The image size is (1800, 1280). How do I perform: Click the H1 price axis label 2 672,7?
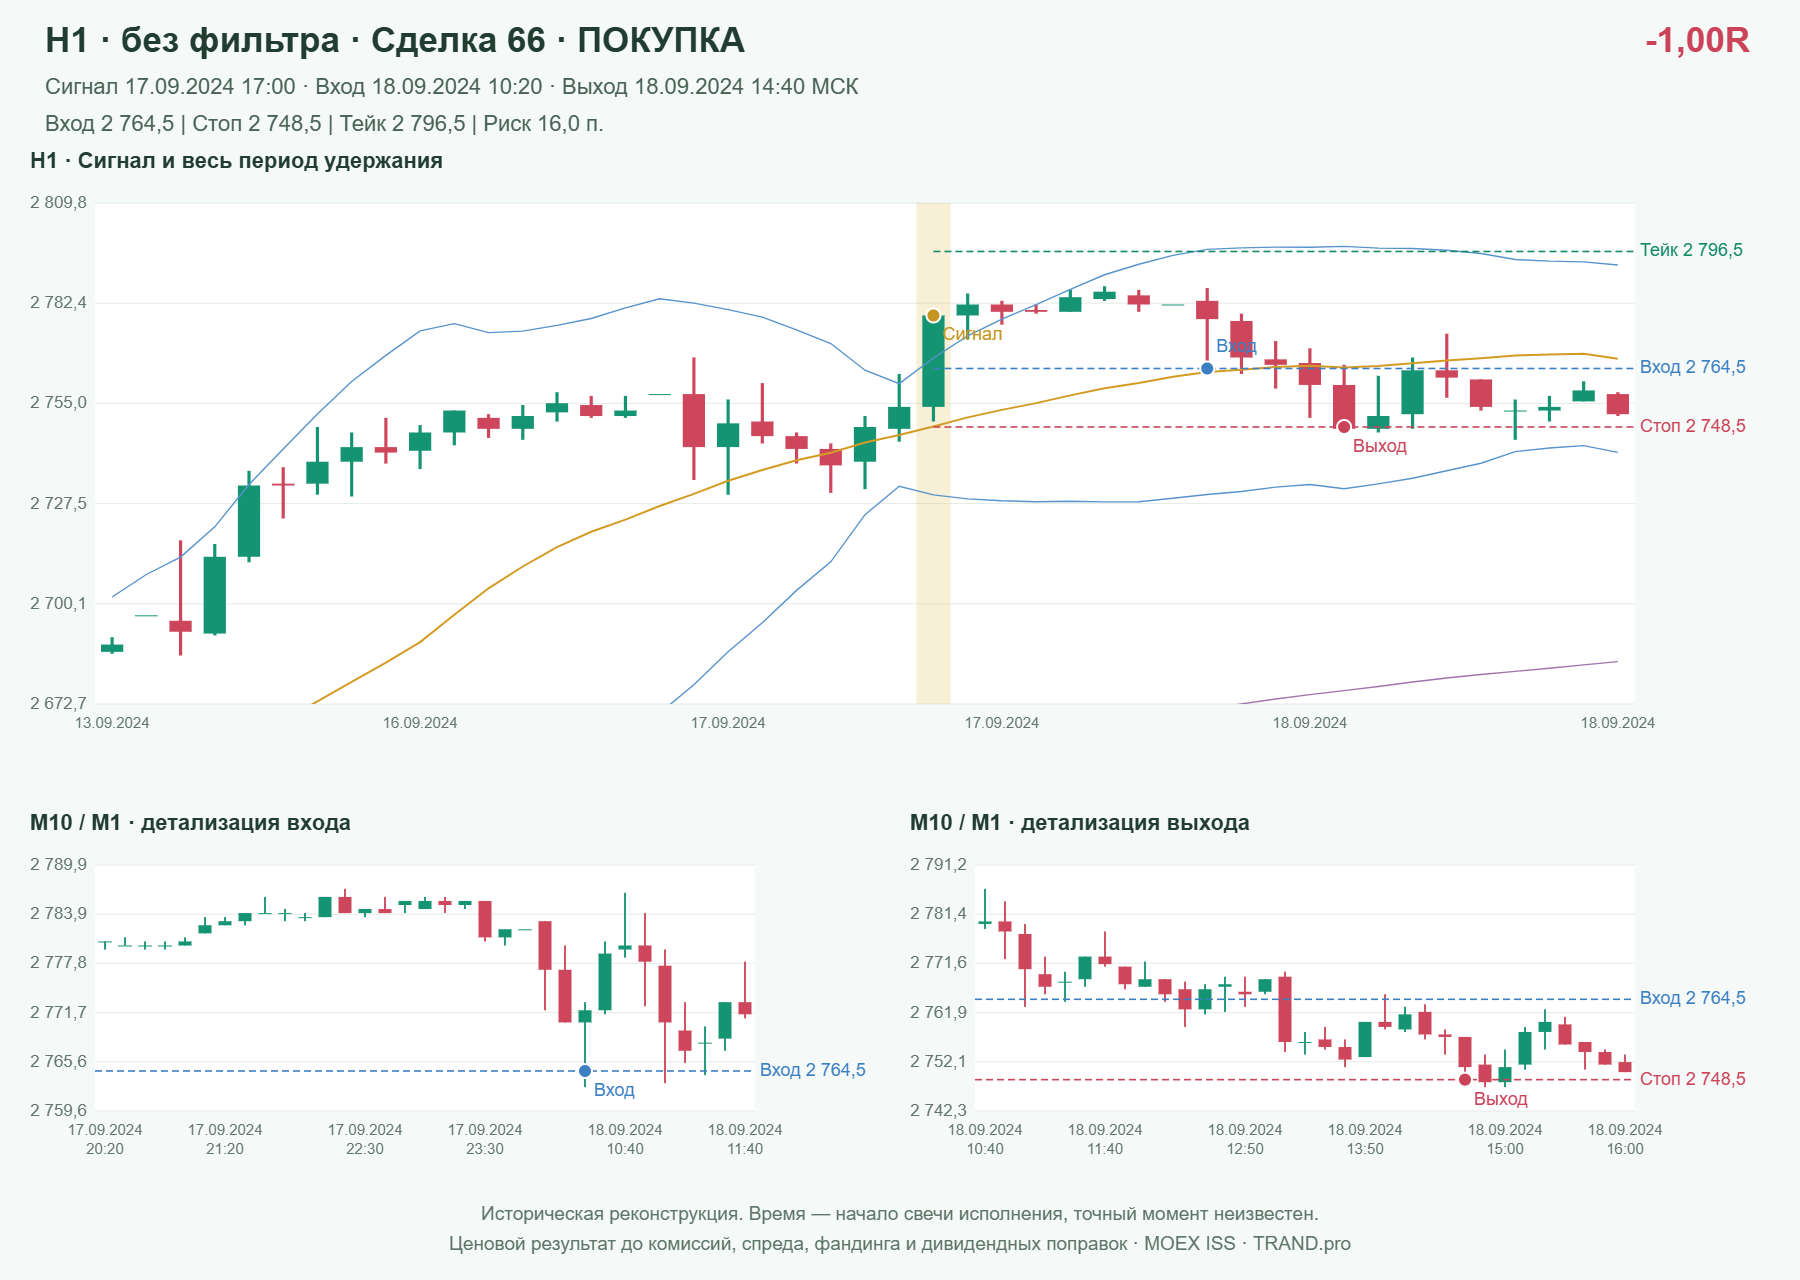point(58,704)
